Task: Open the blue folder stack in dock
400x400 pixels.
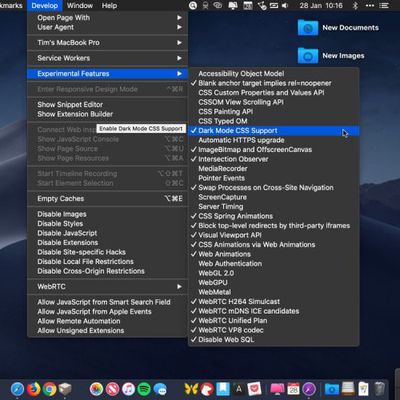Action: pos(332,389)
